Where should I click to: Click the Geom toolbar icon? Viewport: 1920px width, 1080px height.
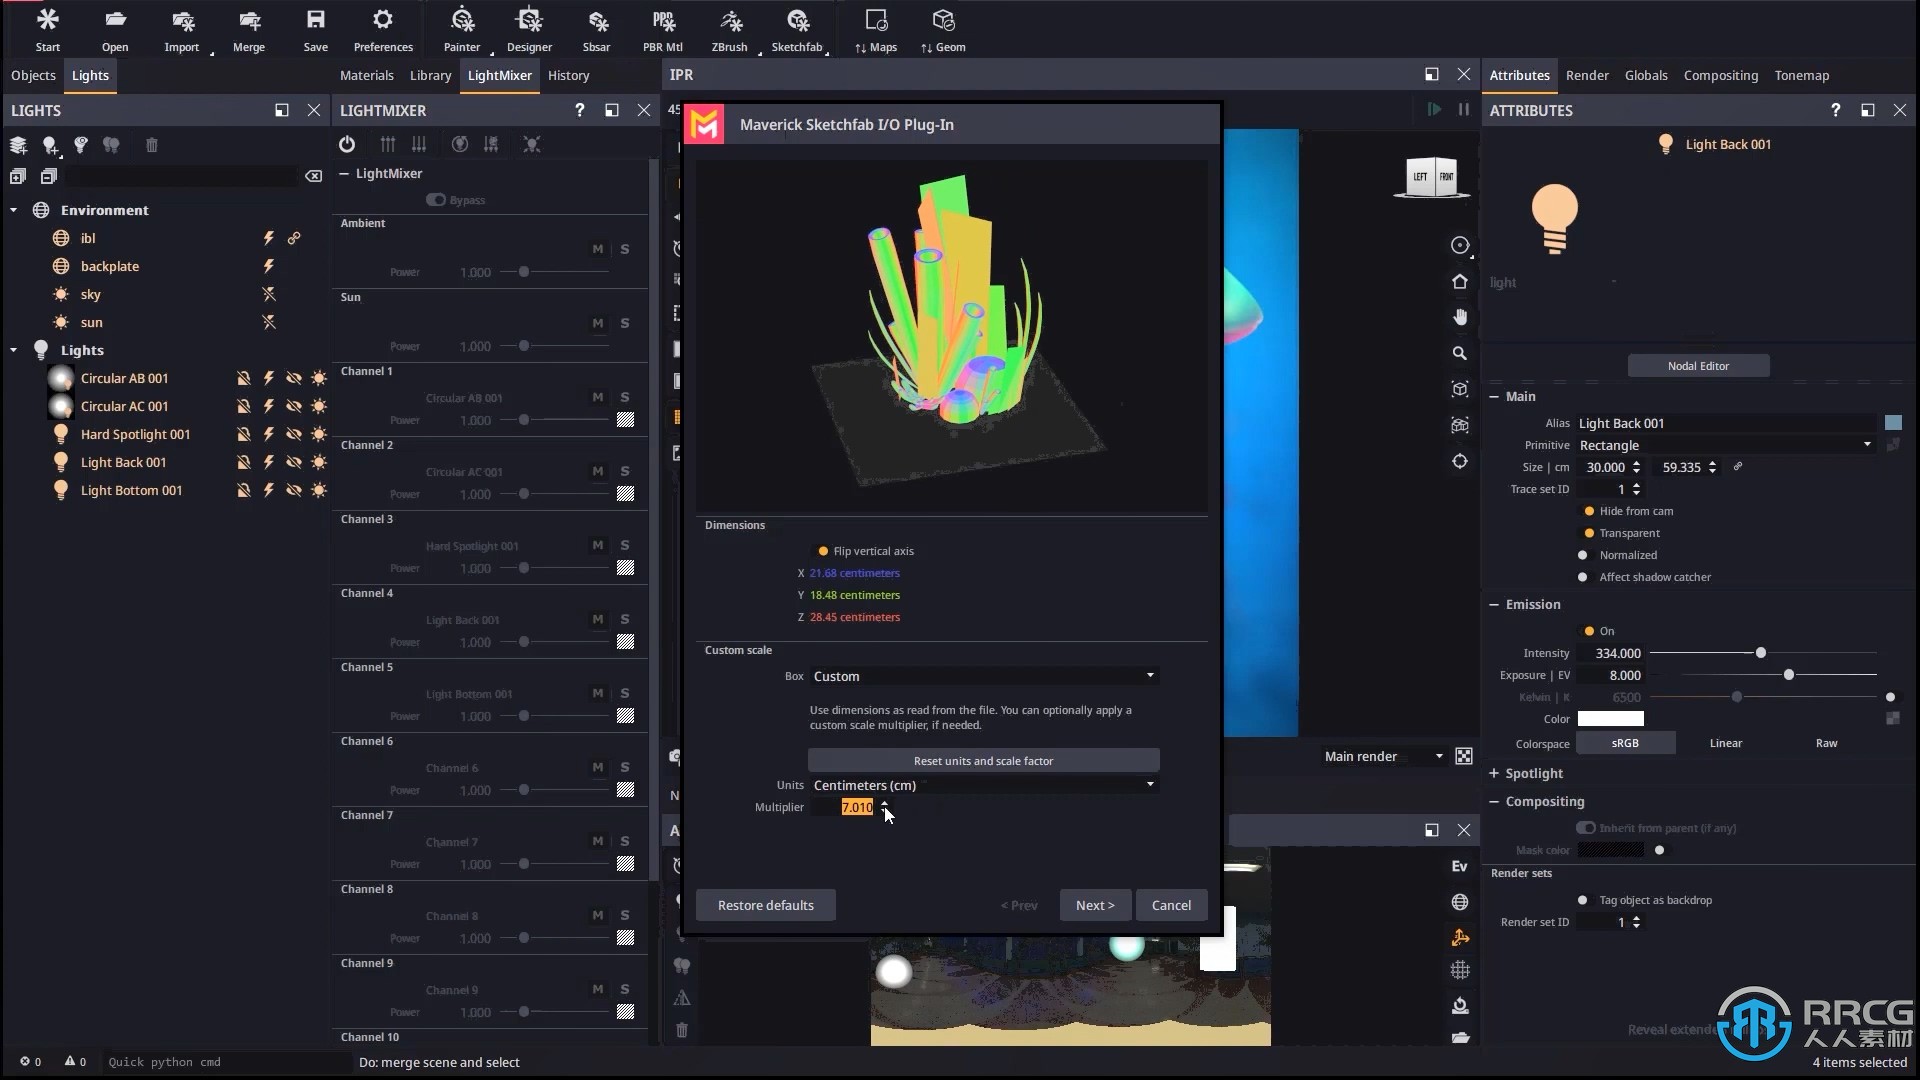click(x=944, y=30)
